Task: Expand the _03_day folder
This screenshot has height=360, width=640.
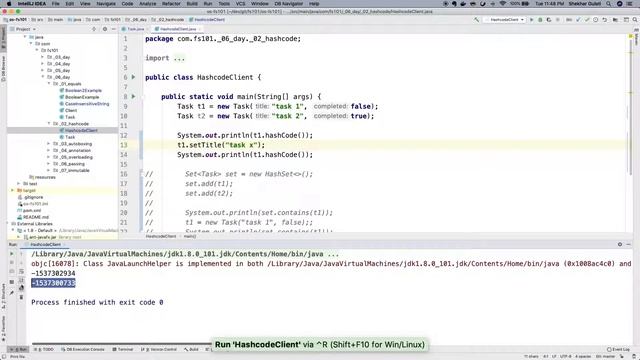Action: pos(42,57)
